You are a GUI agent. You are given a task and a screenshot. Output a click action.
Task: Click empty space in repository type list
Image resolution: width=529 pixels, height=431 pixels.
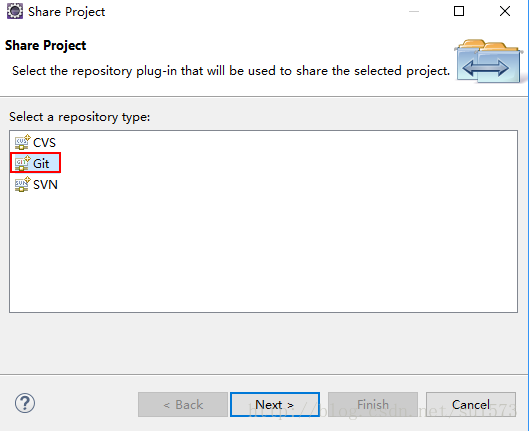(263, 253)
